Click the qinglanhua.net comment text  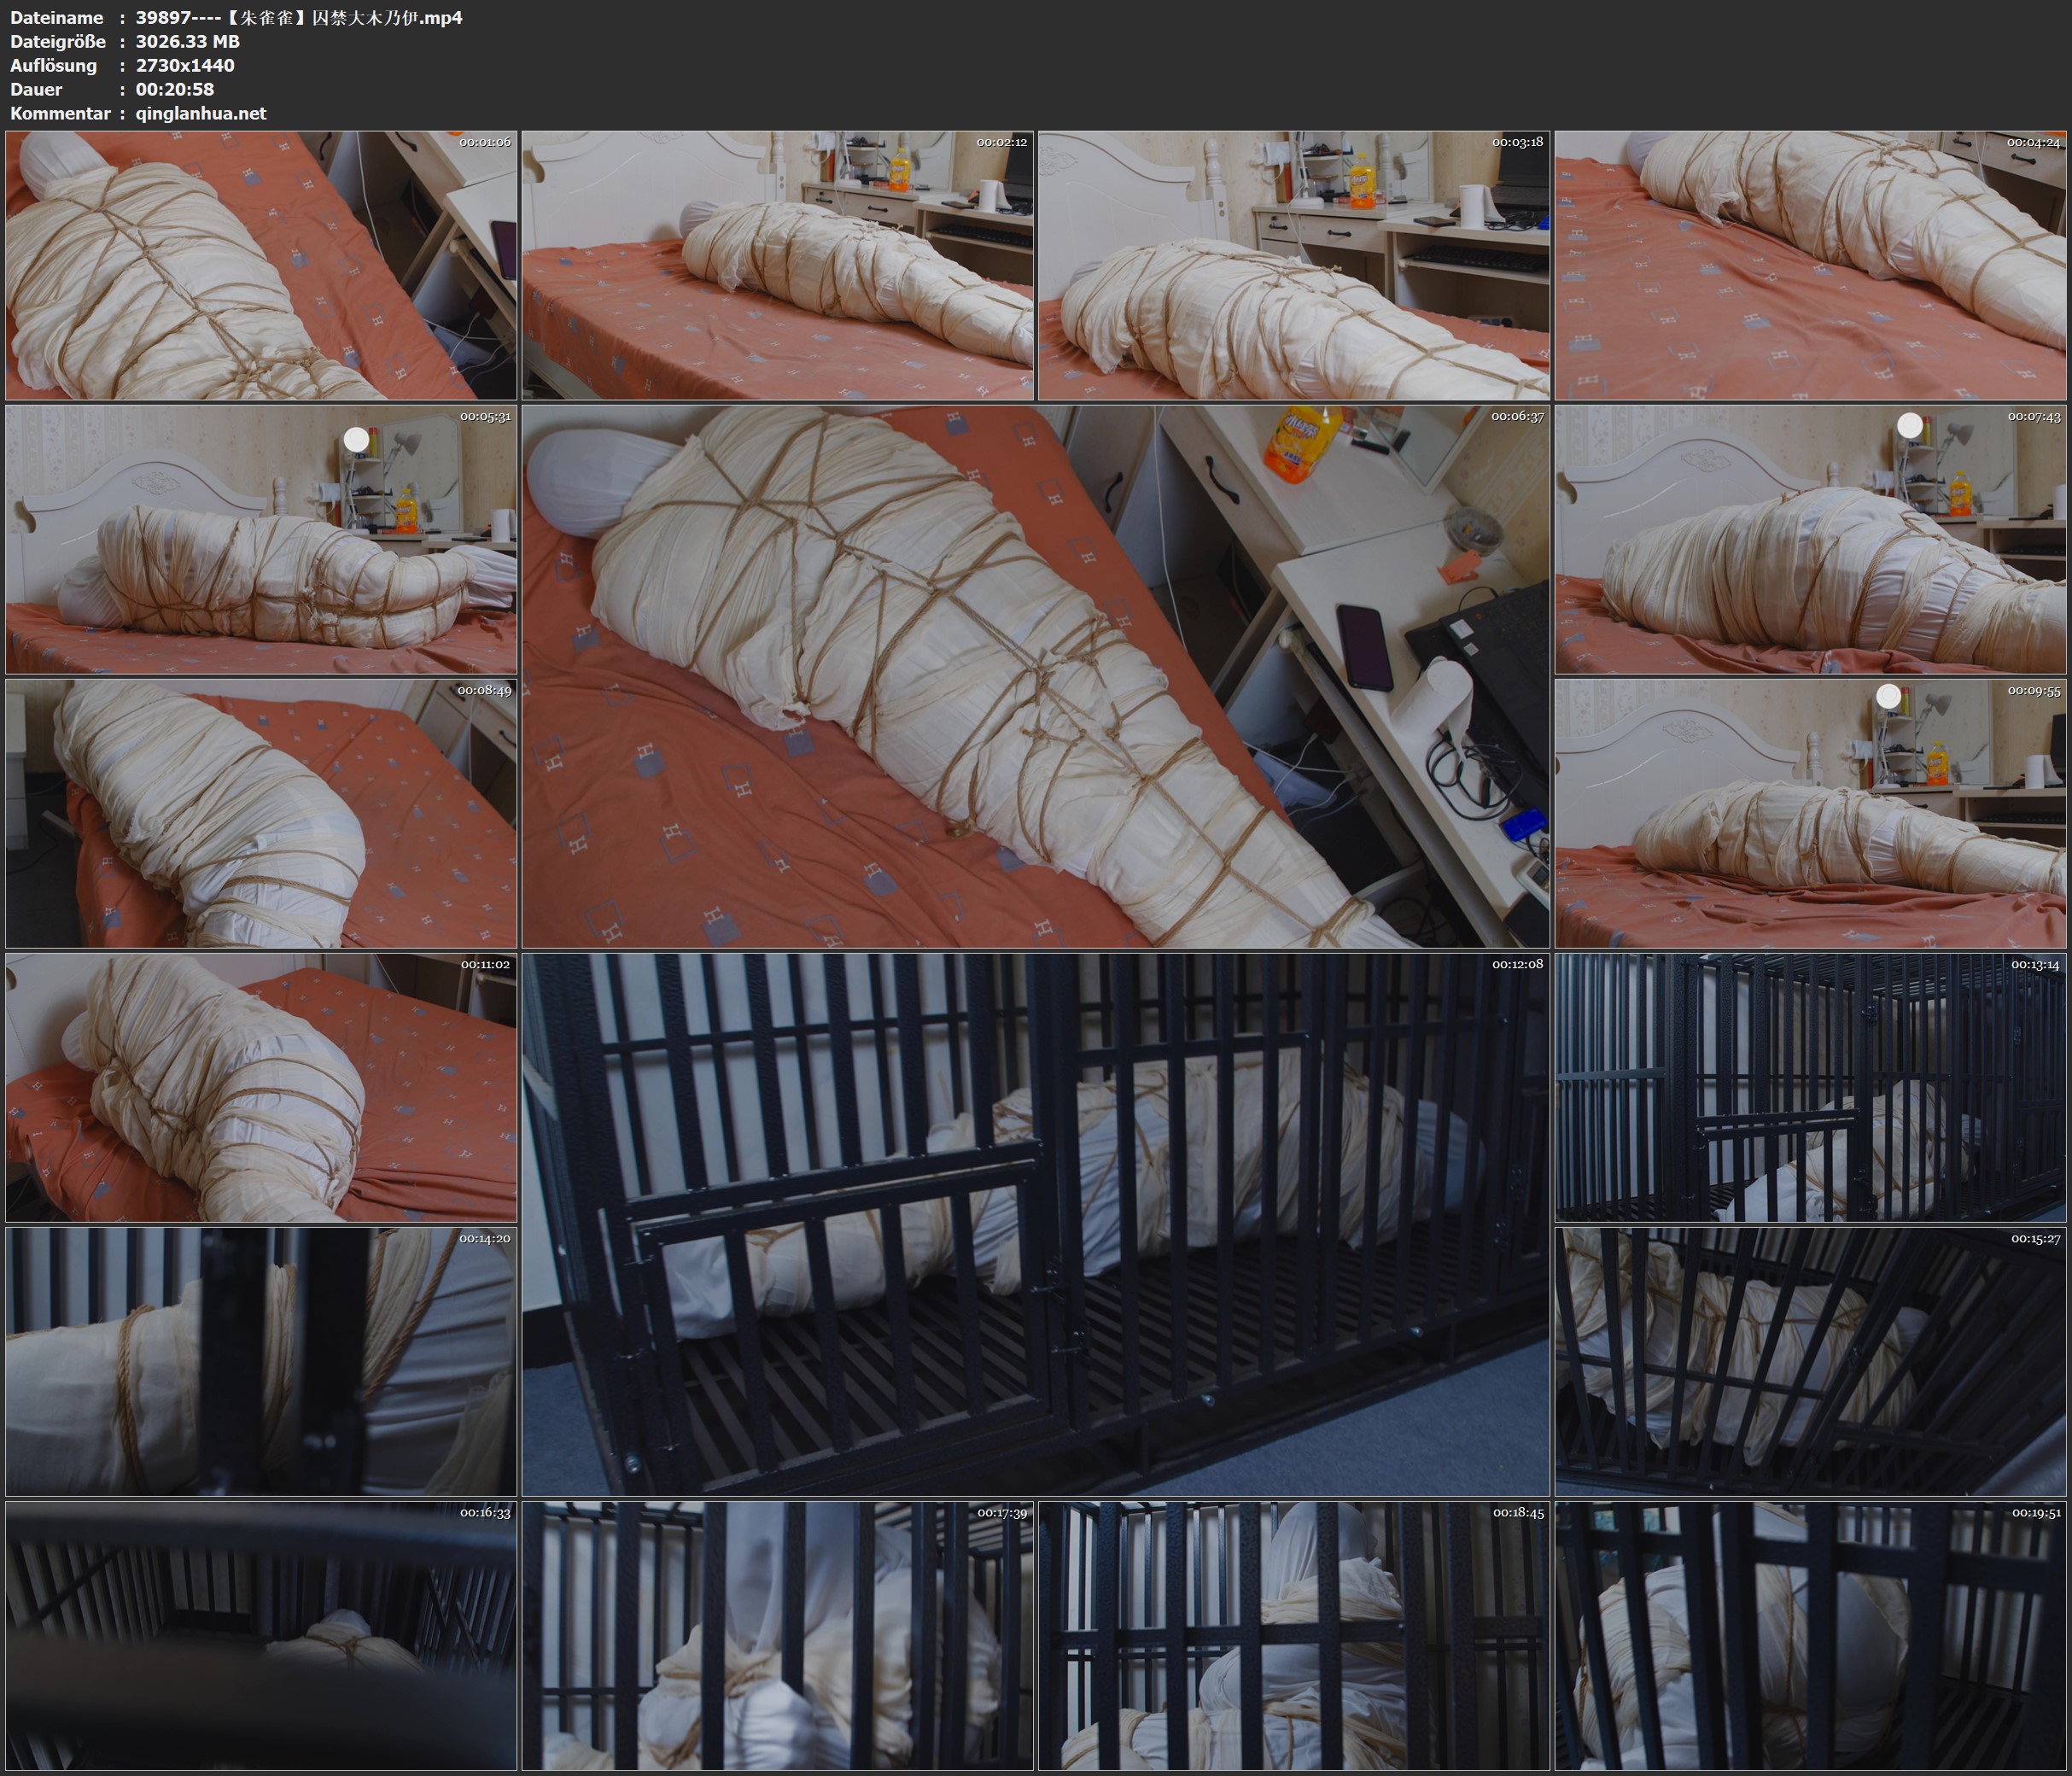click(x=201, y=113)
